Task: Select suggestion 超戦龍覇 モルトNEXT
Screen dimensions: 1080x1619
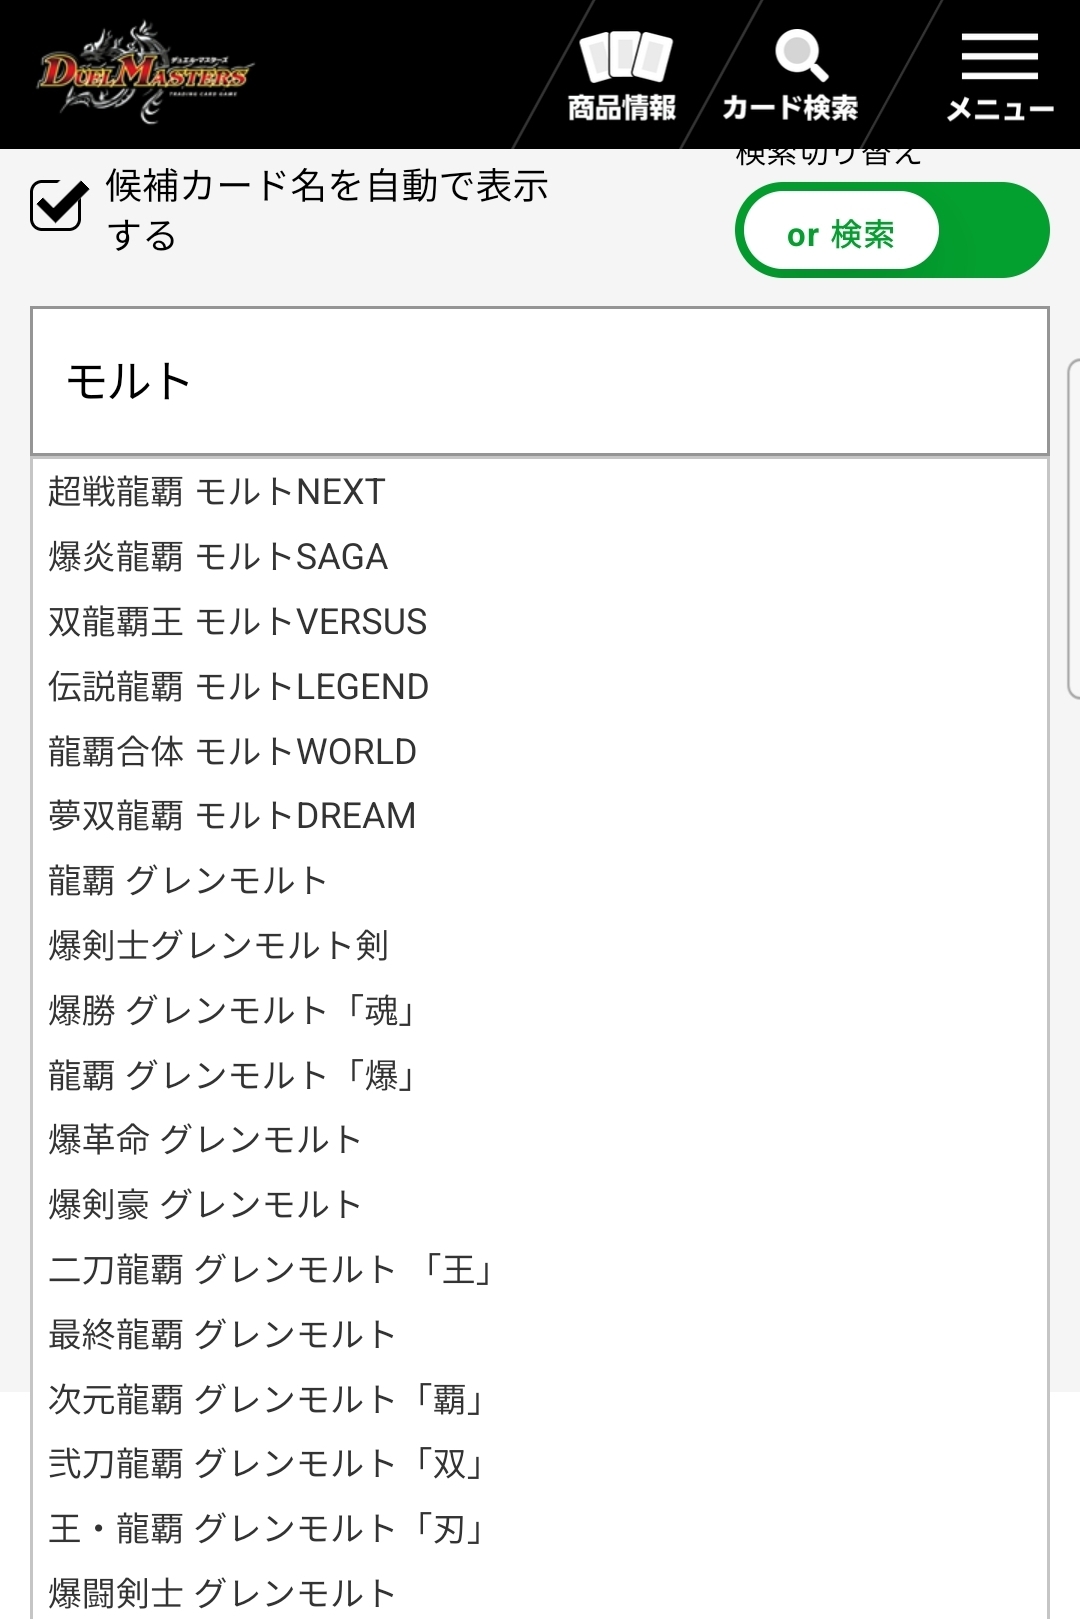Action: click(x=217, y=492)
